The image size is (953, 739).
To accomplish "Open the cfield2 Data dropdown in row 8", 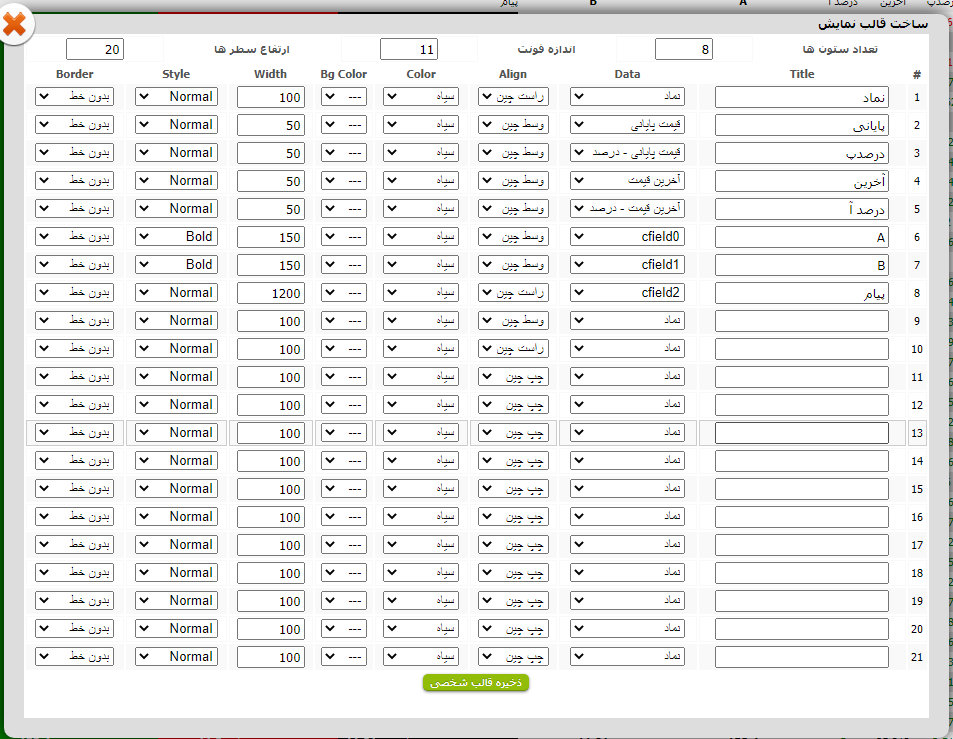I will point(628,293).
